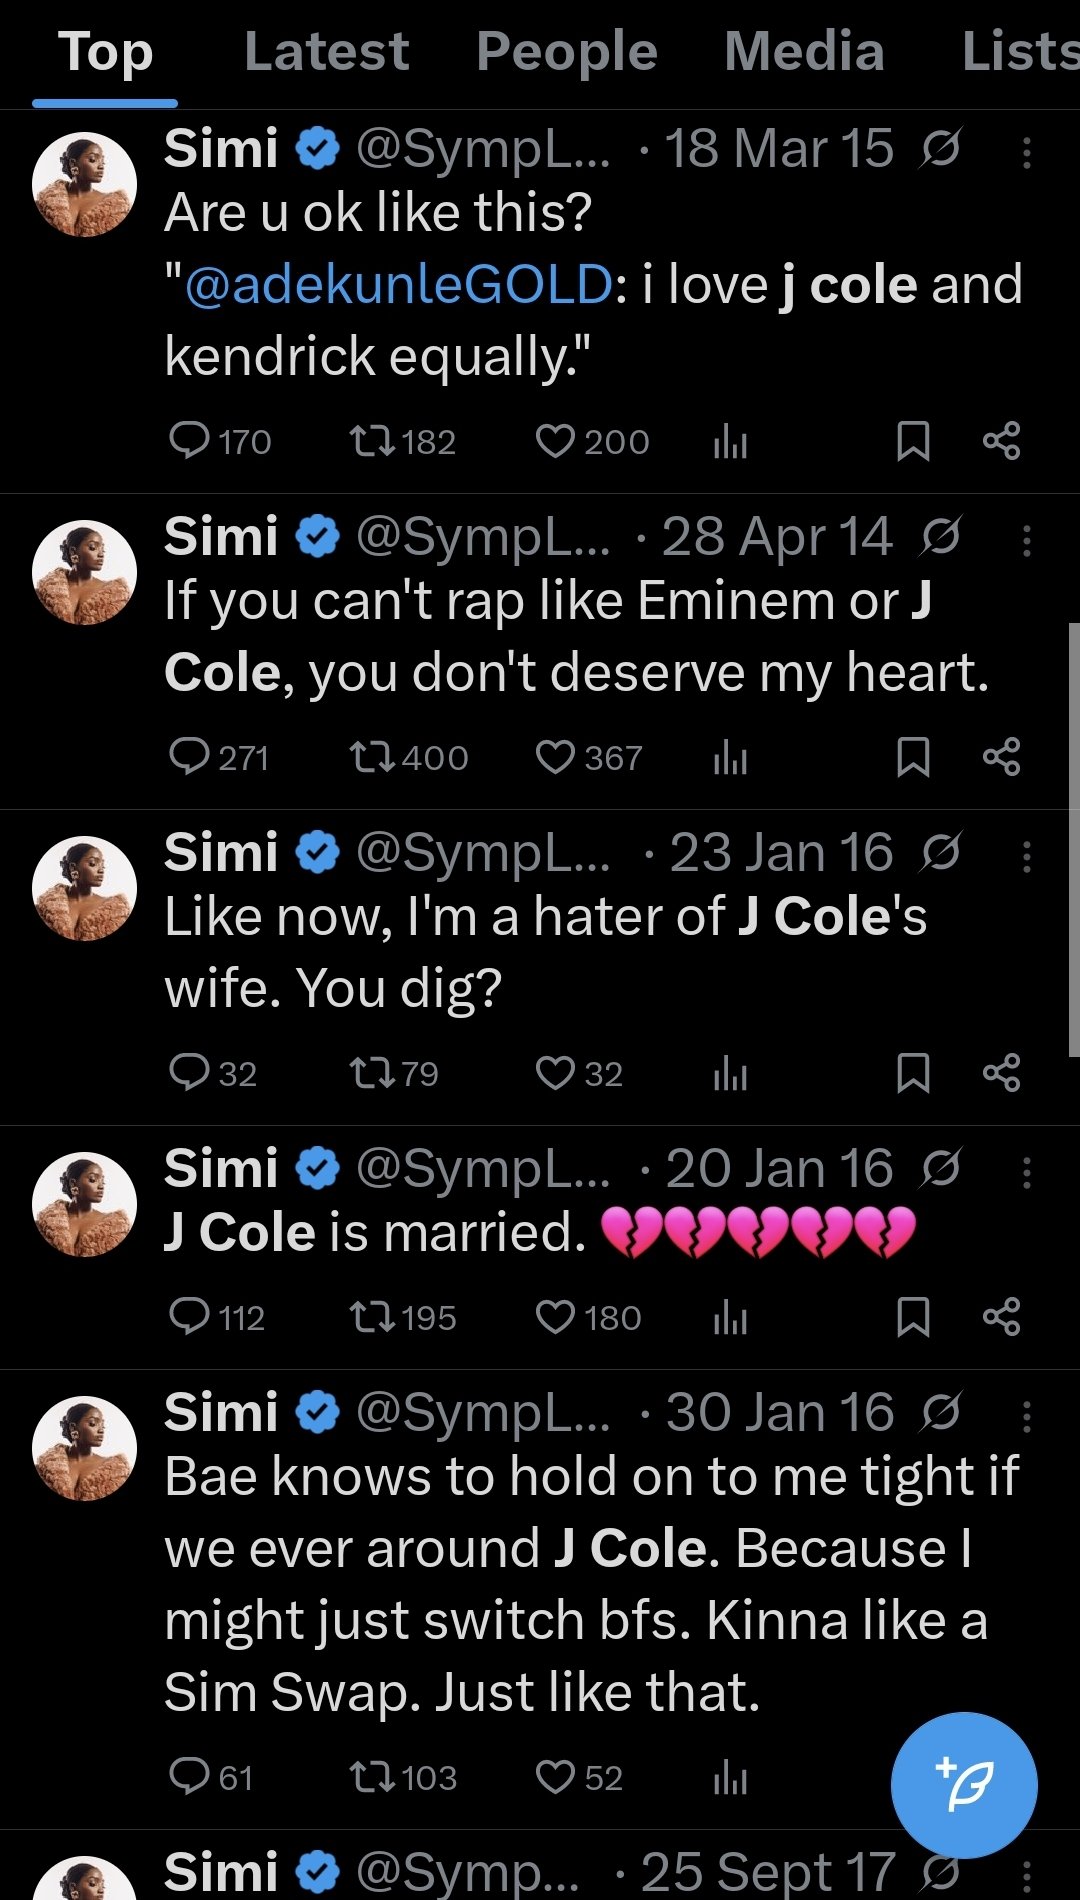This screenshot has width=1080, height=1900.
Task: Retweet the Eminem or J Cole tweet
Action: (x=373, y=757)
